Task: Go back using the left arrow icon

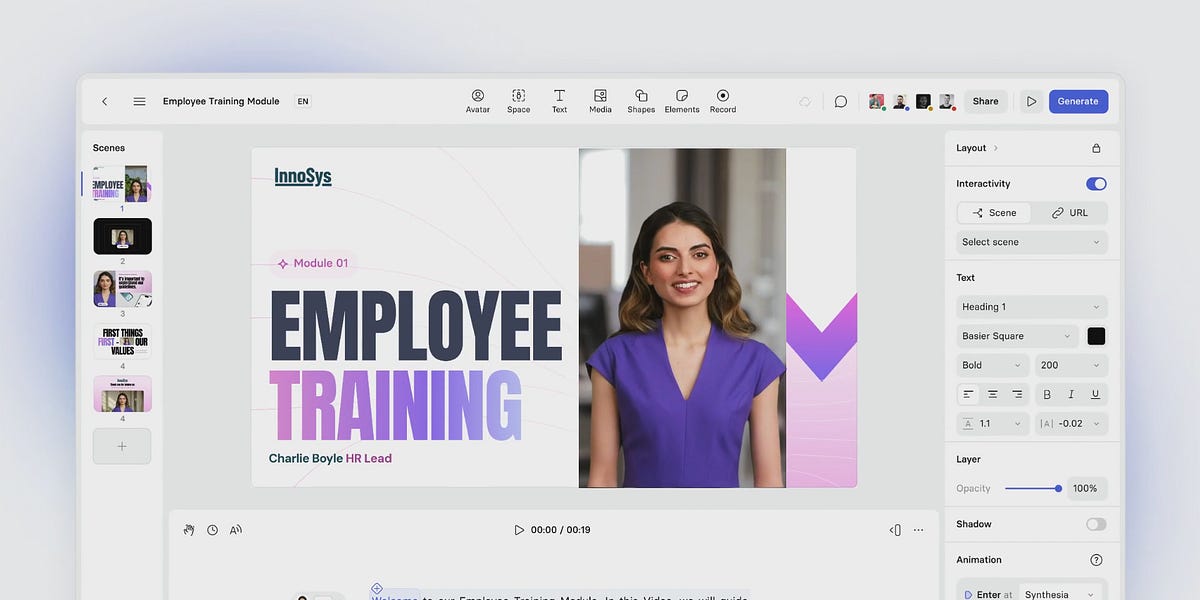Action: [x=104, y=101]
